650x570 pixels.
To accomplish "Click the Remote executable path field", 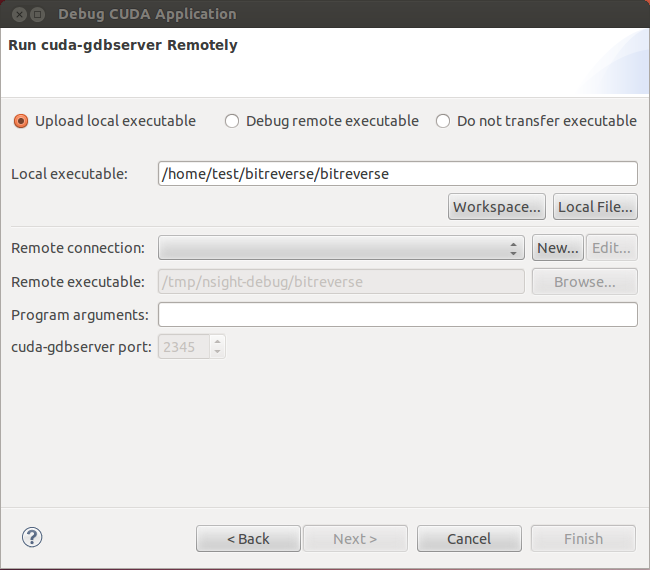I will 341,282.
